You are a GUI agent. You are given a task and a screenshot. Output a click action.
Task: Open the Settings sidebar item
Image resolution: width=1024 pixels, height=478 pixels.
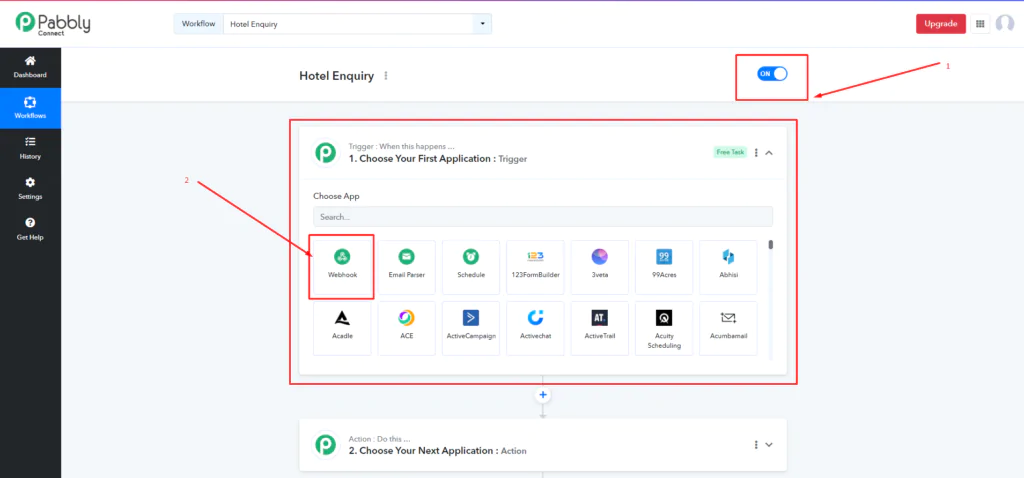click(x=30, y=189)
